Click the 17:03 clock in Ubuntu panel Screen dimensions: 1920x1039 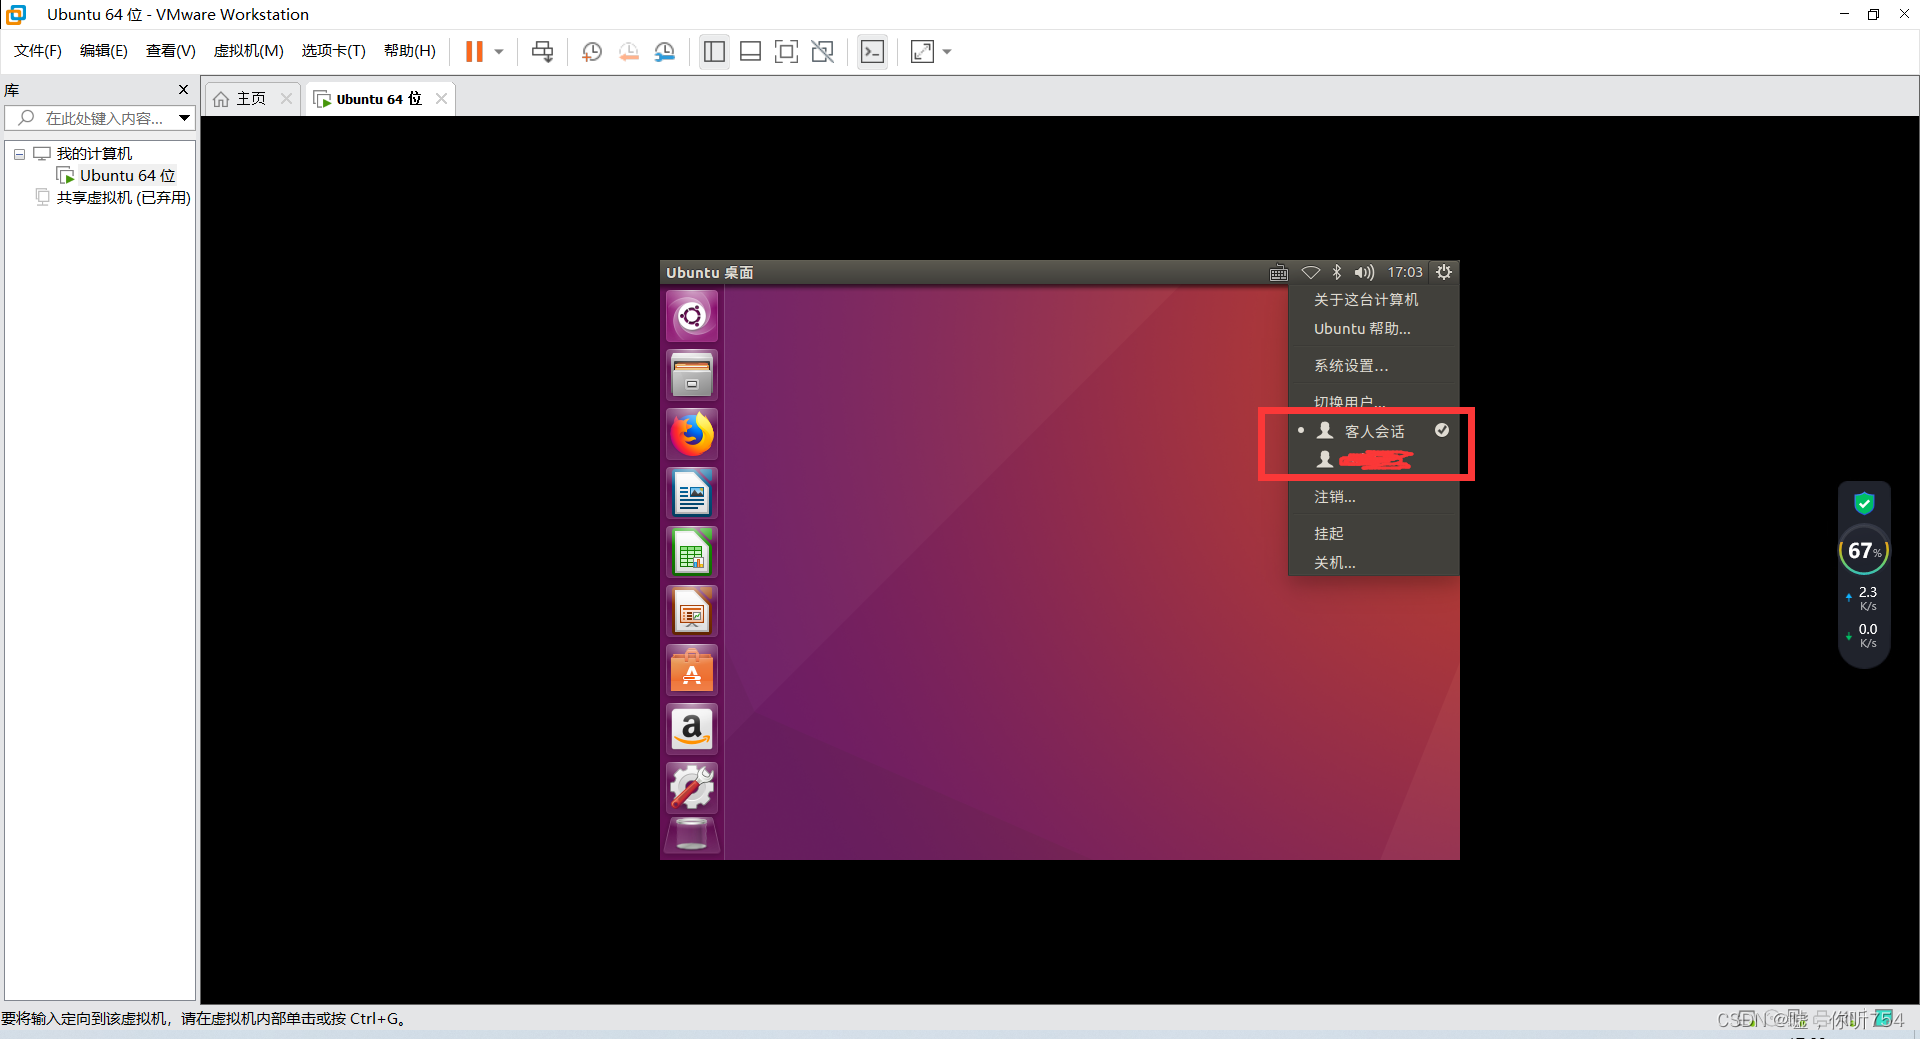click(1405, 272)
